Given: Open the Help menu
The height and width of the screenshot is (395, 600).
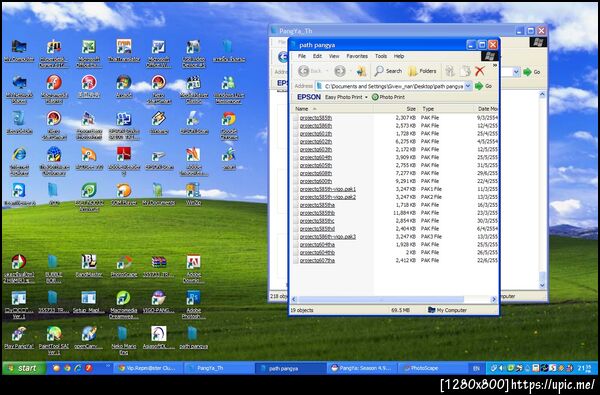Looking at the screenshot, I should point(399,56).
